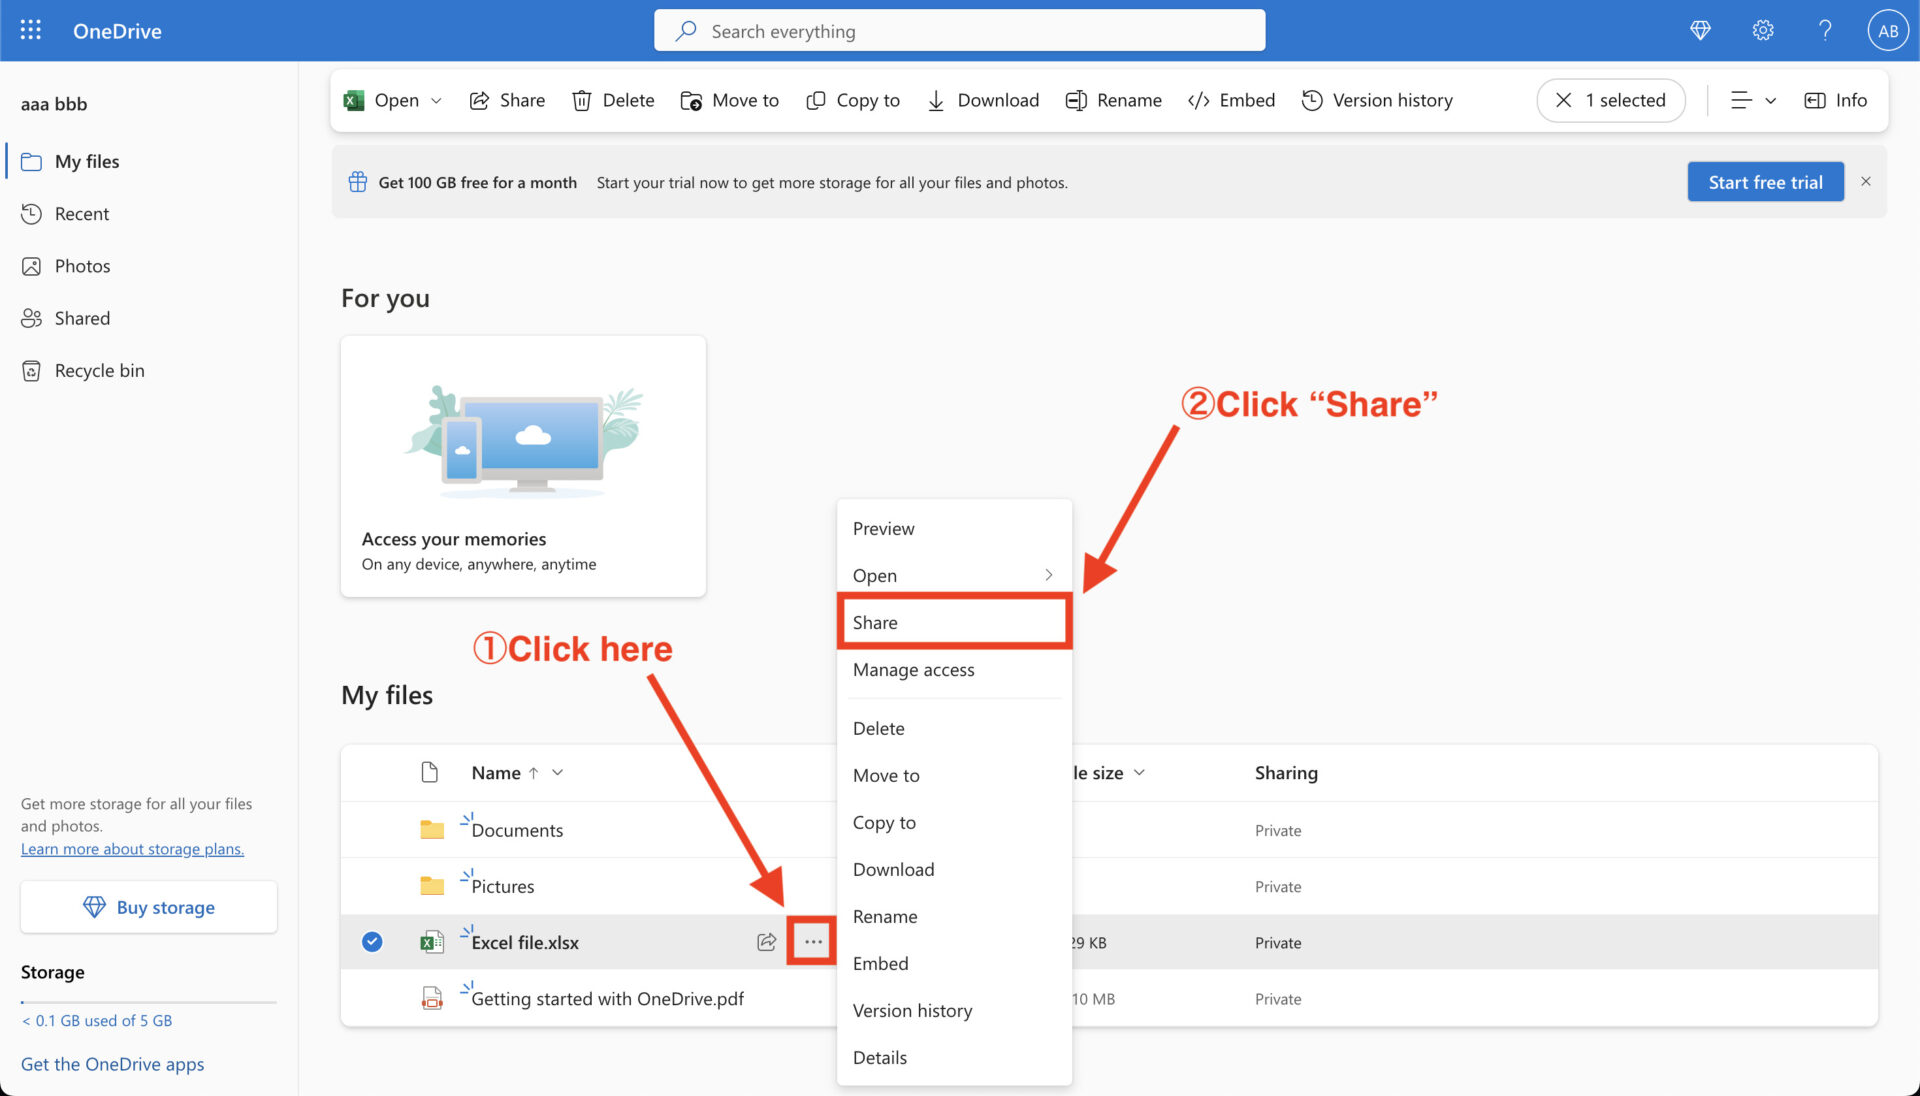
Task: Select the Rename icon in the toolbar
Action: pyautogui.click(x=1077, y=100)
